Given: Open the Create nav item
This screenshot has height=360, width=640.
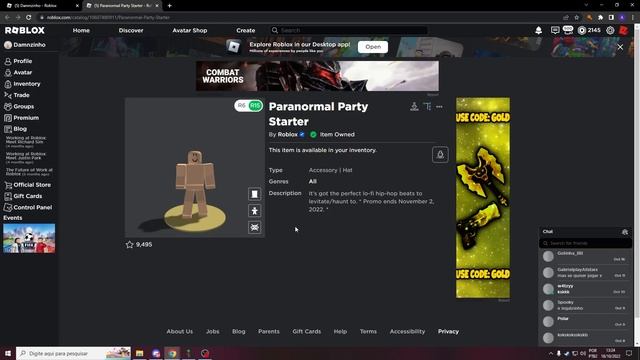Looking at the screenshot, I should tap(245, 30).
